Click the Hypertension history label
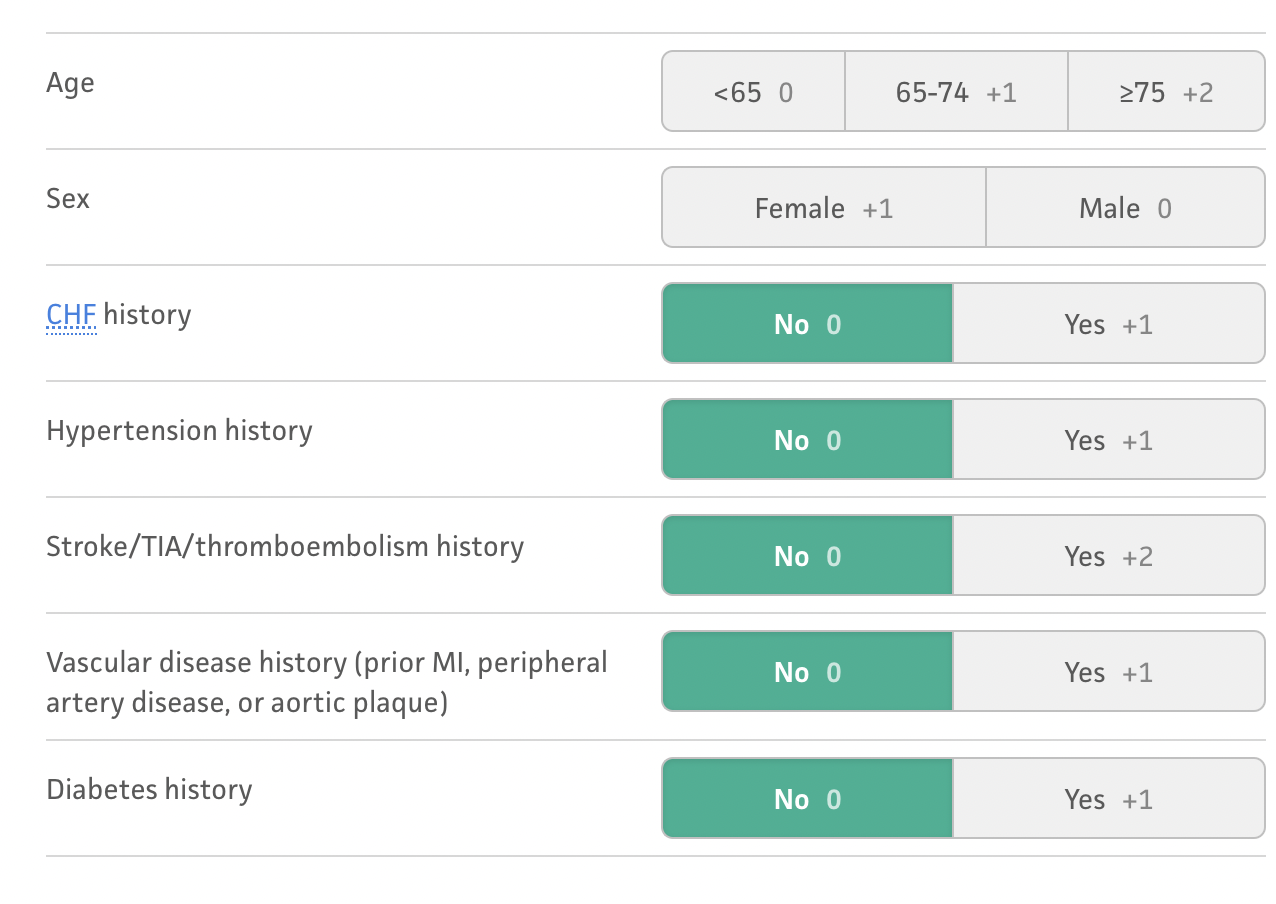 179,431
